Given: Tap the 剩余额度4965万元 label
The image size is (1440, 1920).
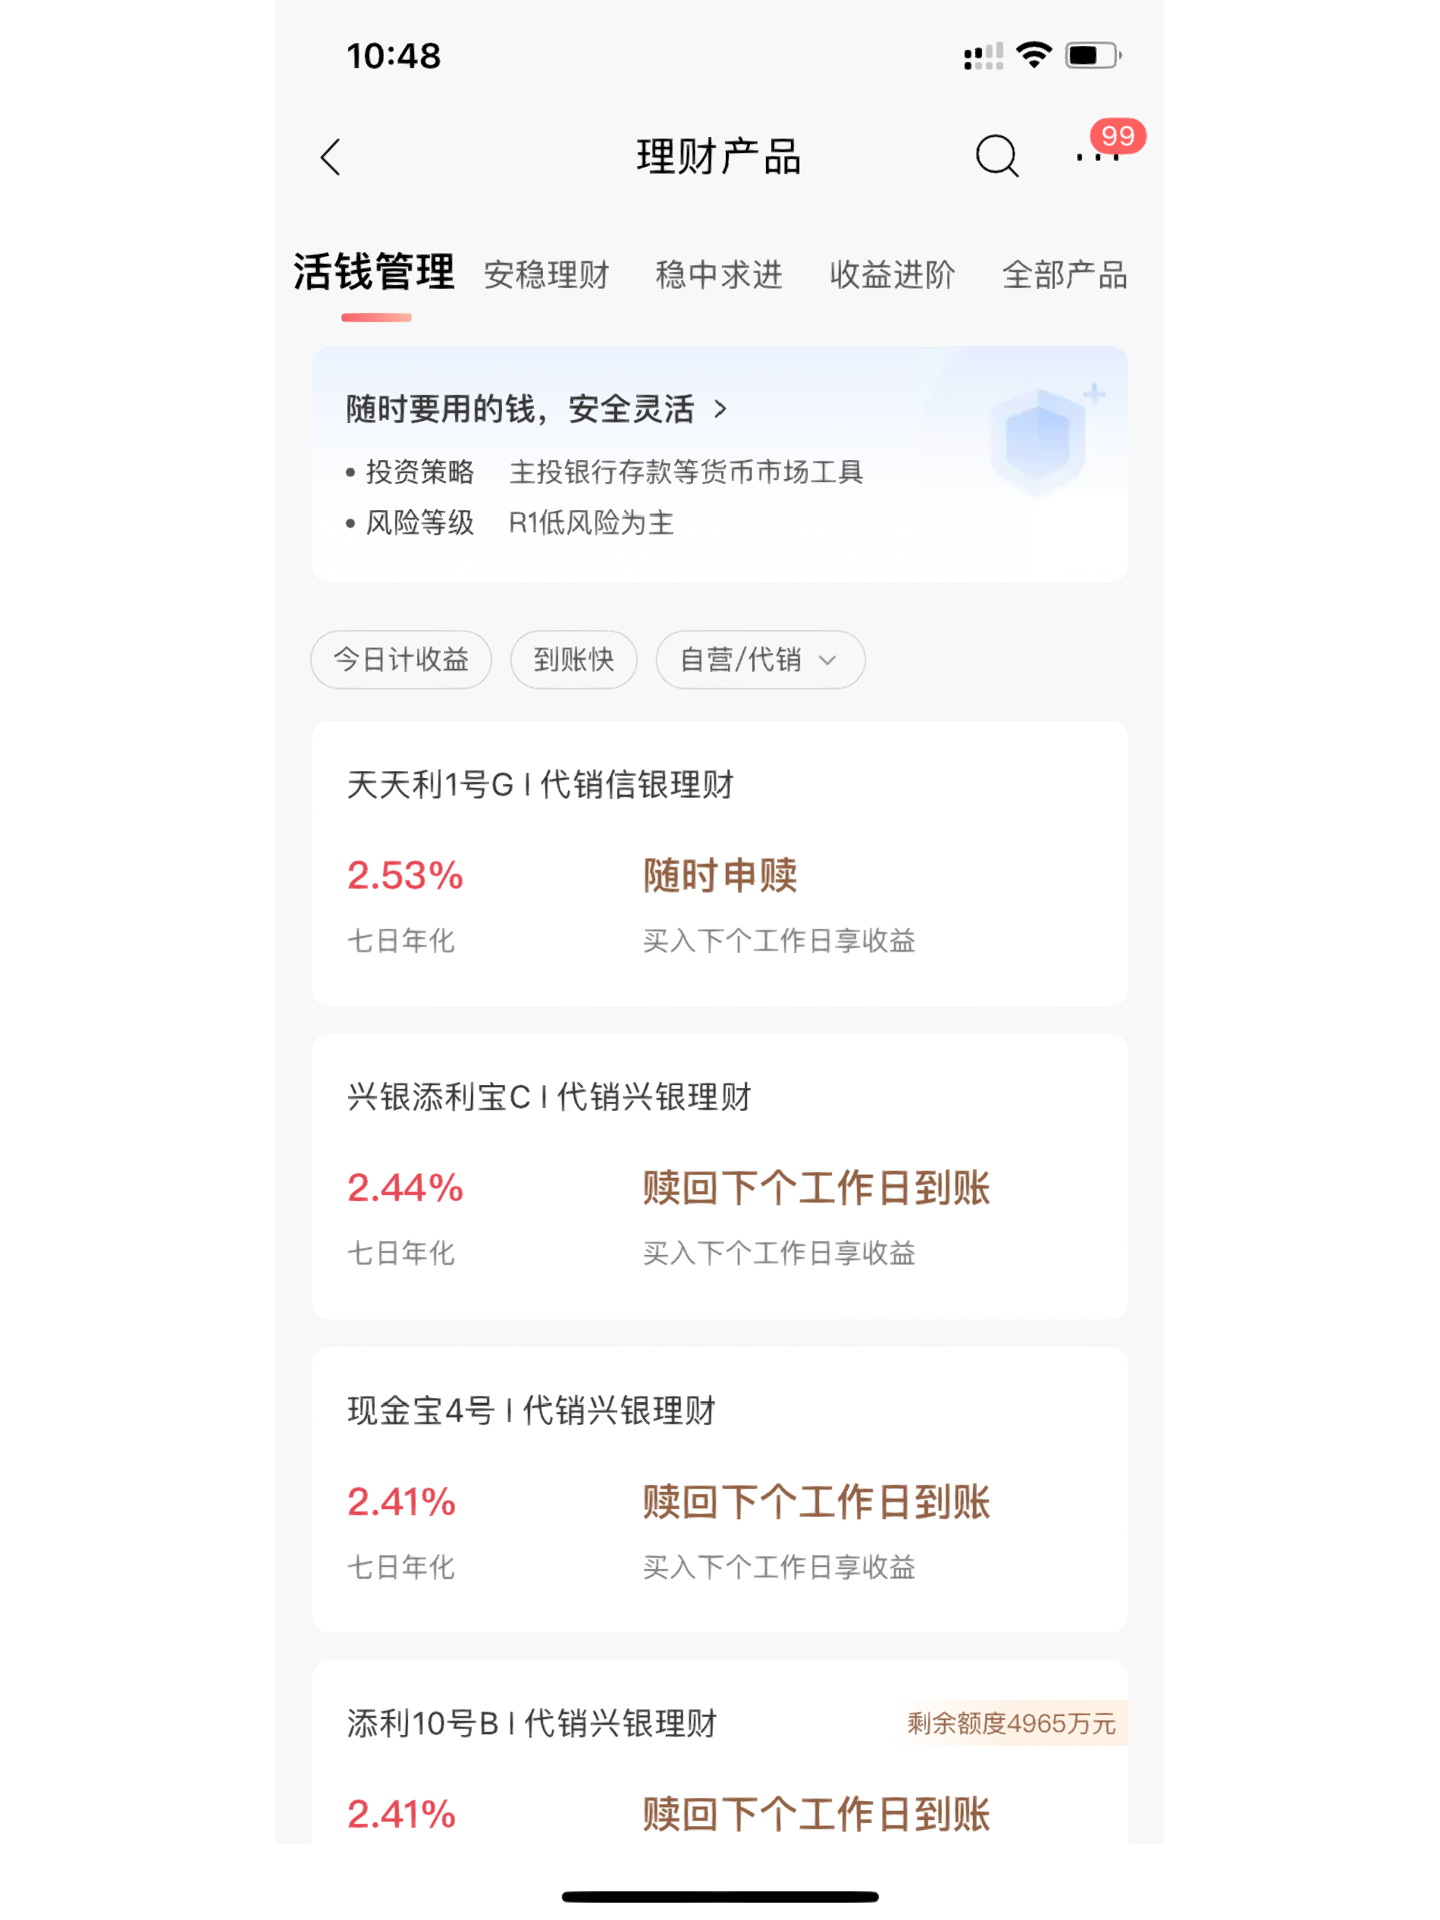Looking at the screenshot, I should pos(1012,1723).
